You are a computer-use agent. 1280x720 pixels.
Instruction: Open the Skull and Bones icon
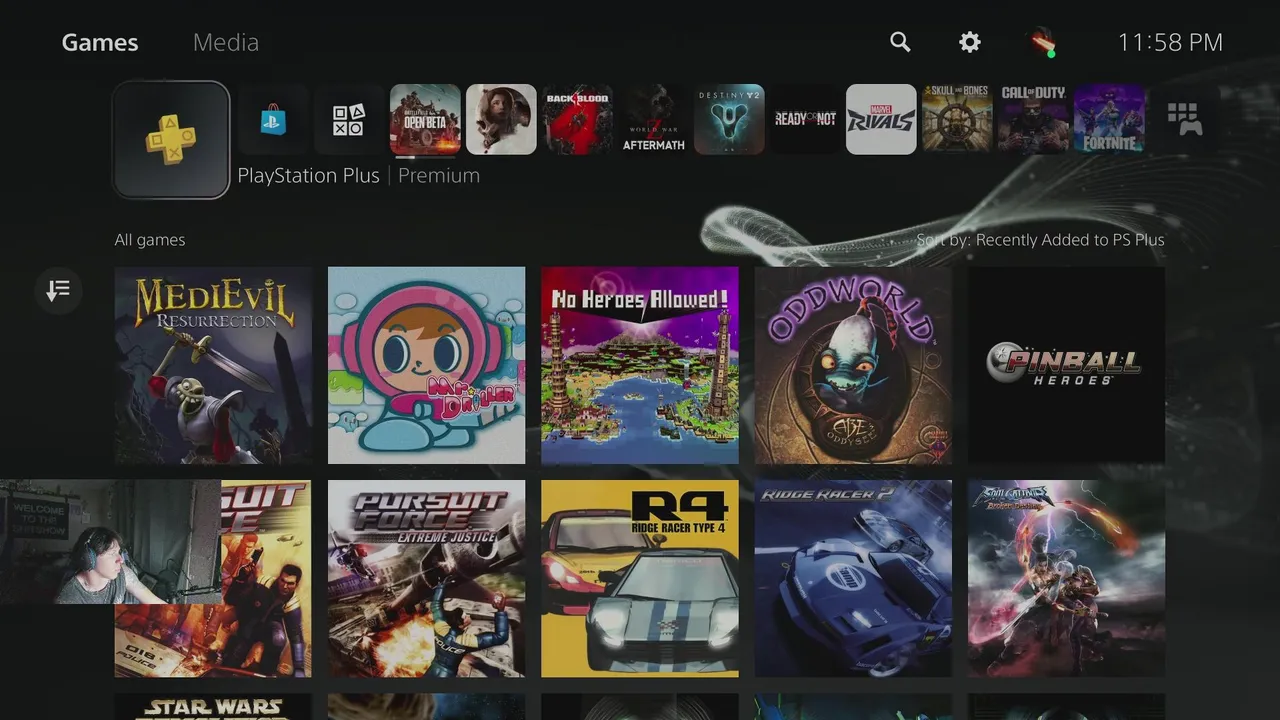pos(957,120)
